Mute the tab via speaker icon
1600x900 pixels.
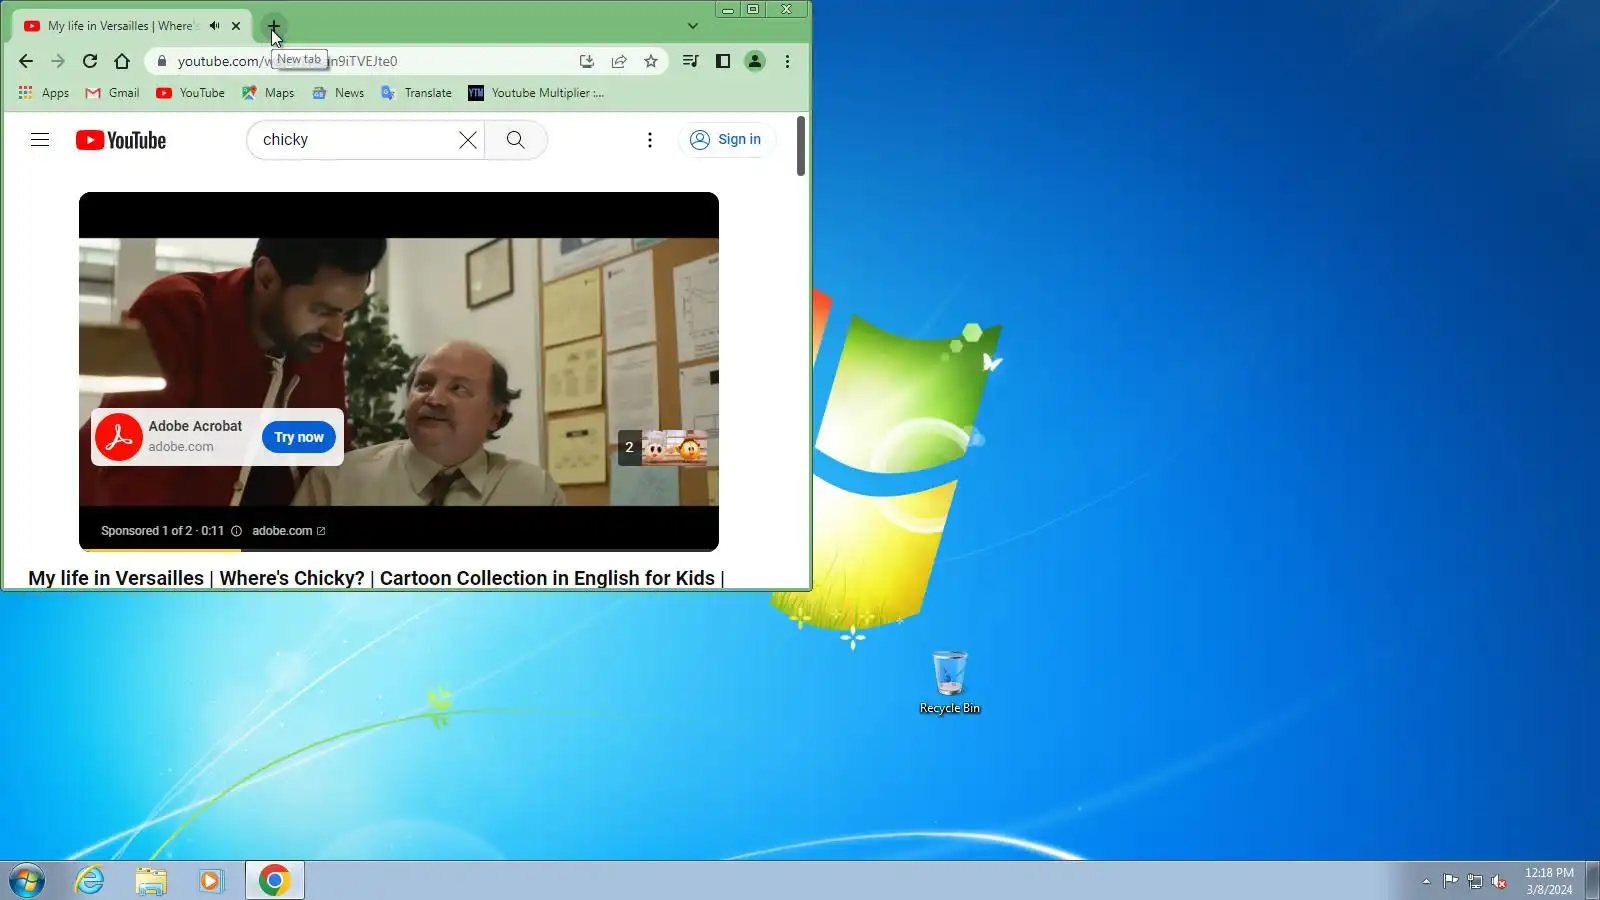[x=214, y=26]
